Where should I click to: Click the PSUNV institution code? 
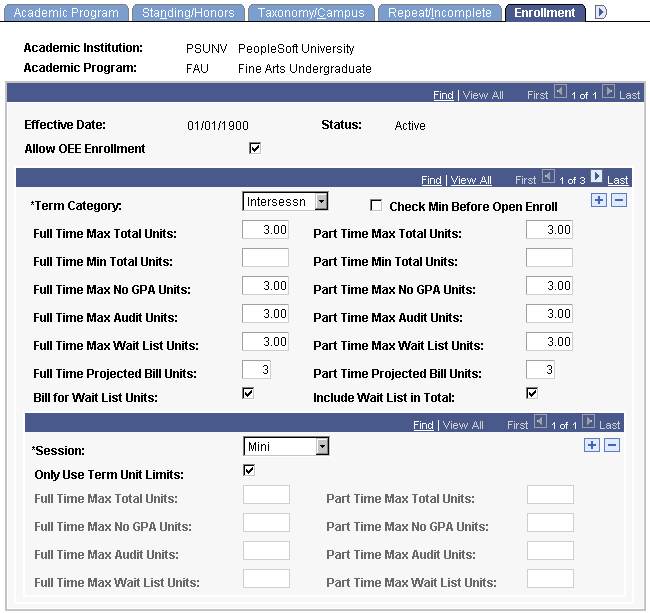206,49
